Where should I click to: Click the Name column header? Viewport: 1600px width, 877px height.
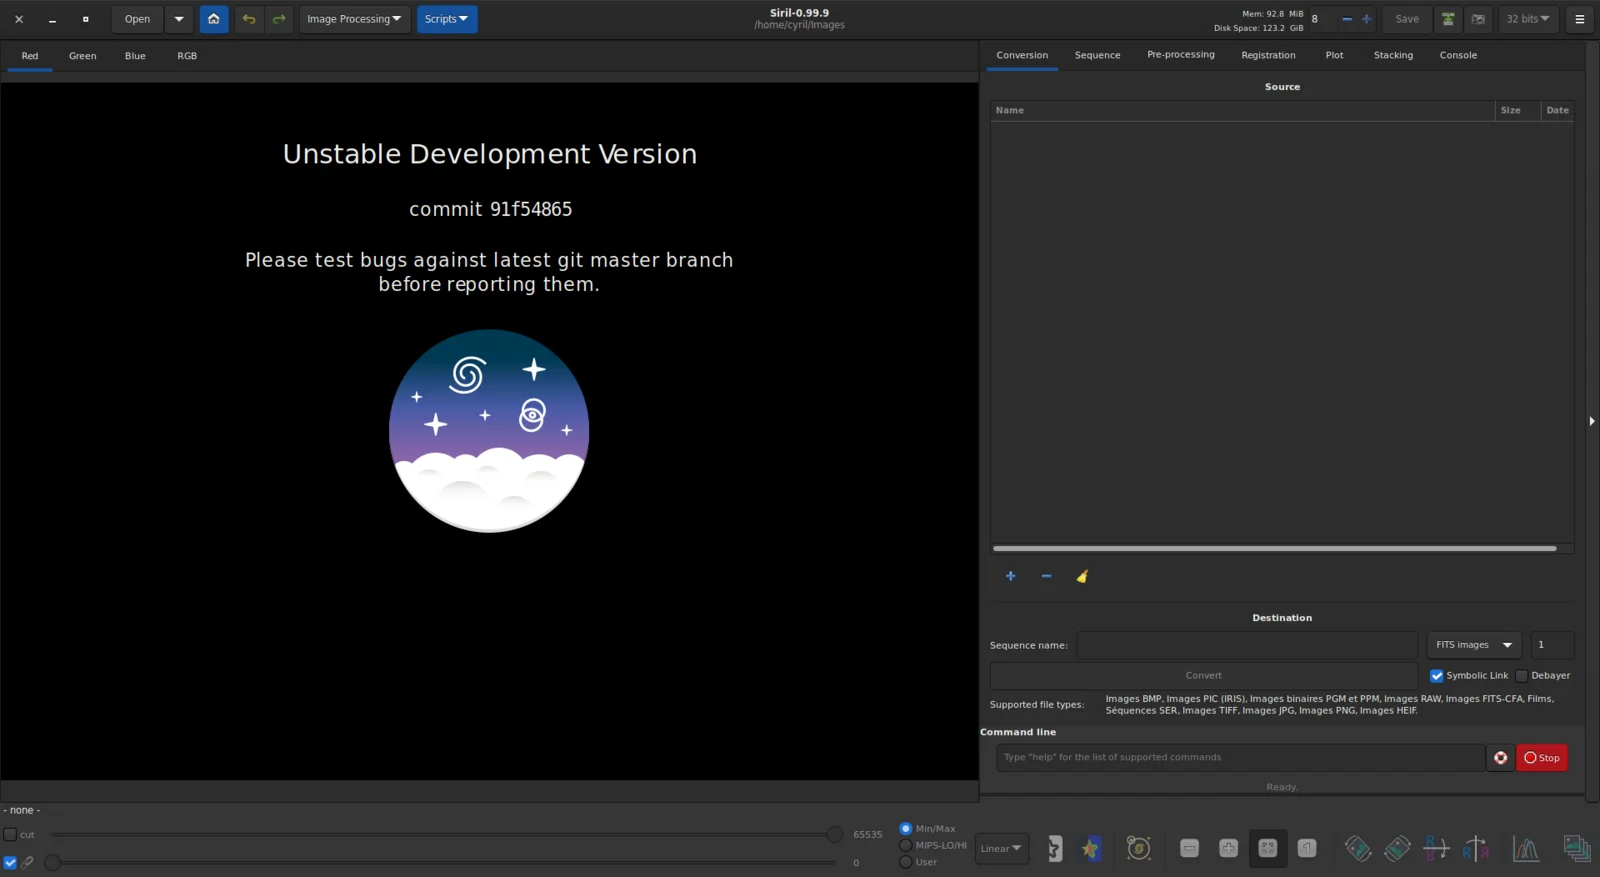pyautogui.click(x=1243, y=111)
